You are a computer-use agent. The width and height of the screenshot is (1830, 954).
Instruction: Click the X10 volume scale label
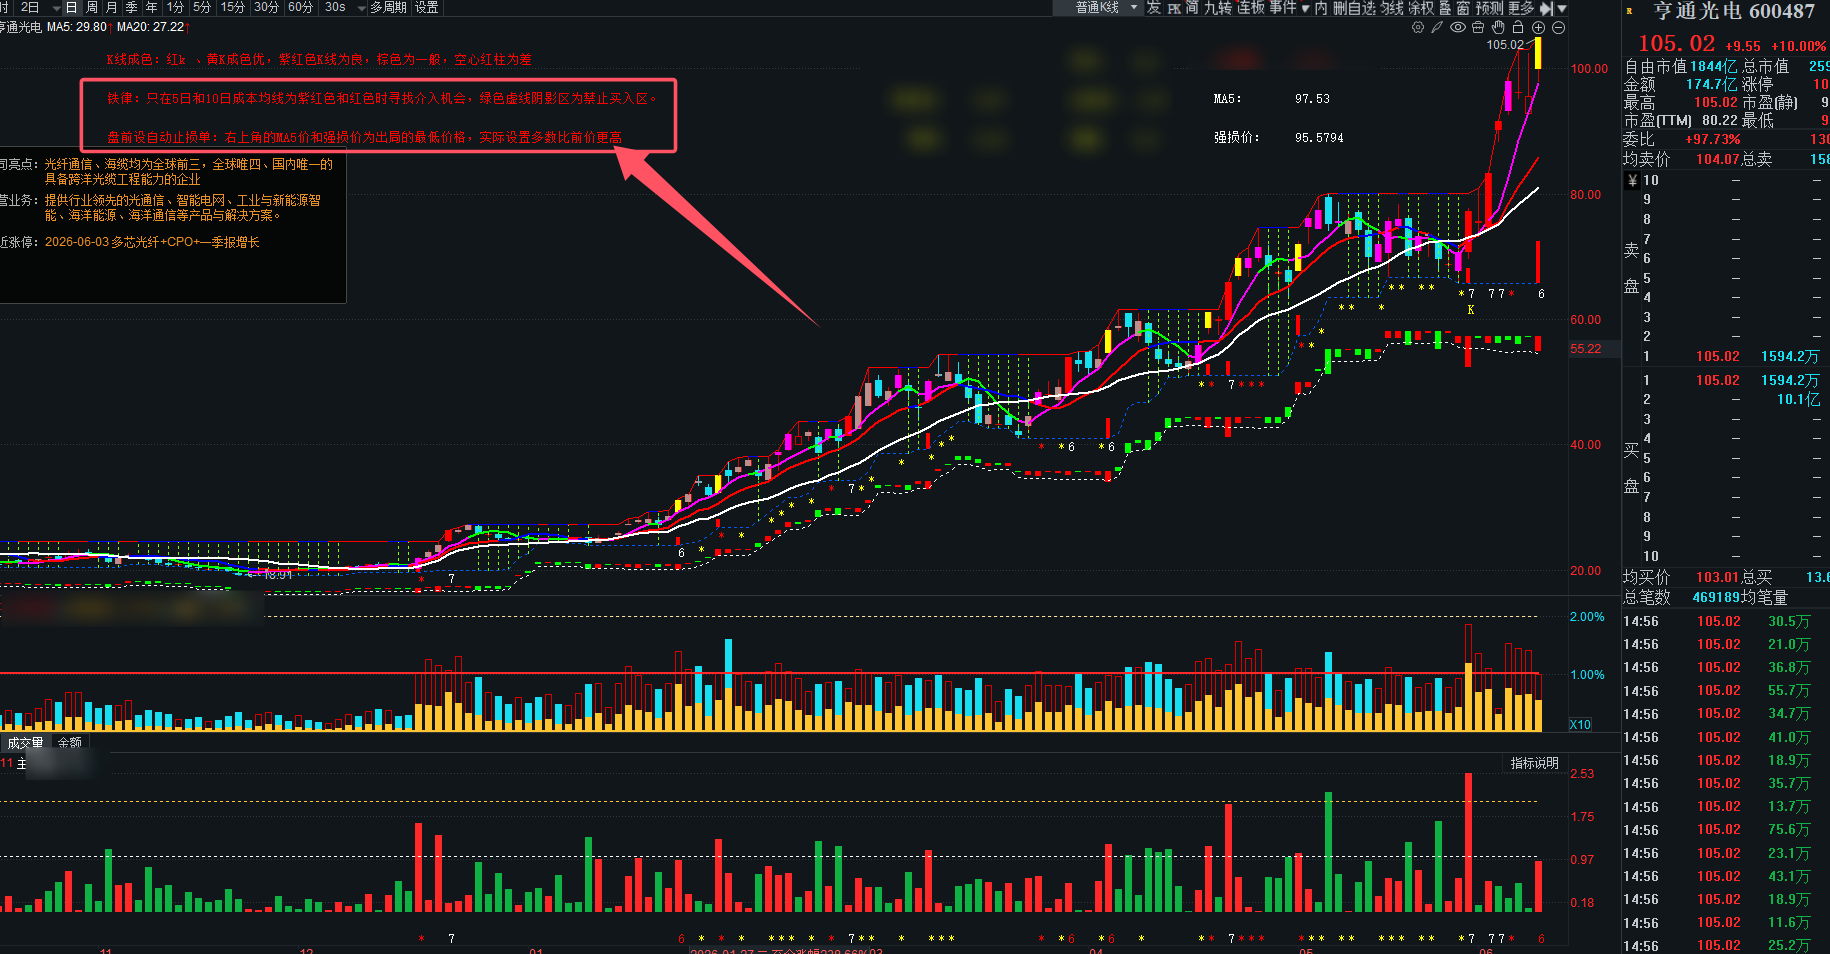1580,725
